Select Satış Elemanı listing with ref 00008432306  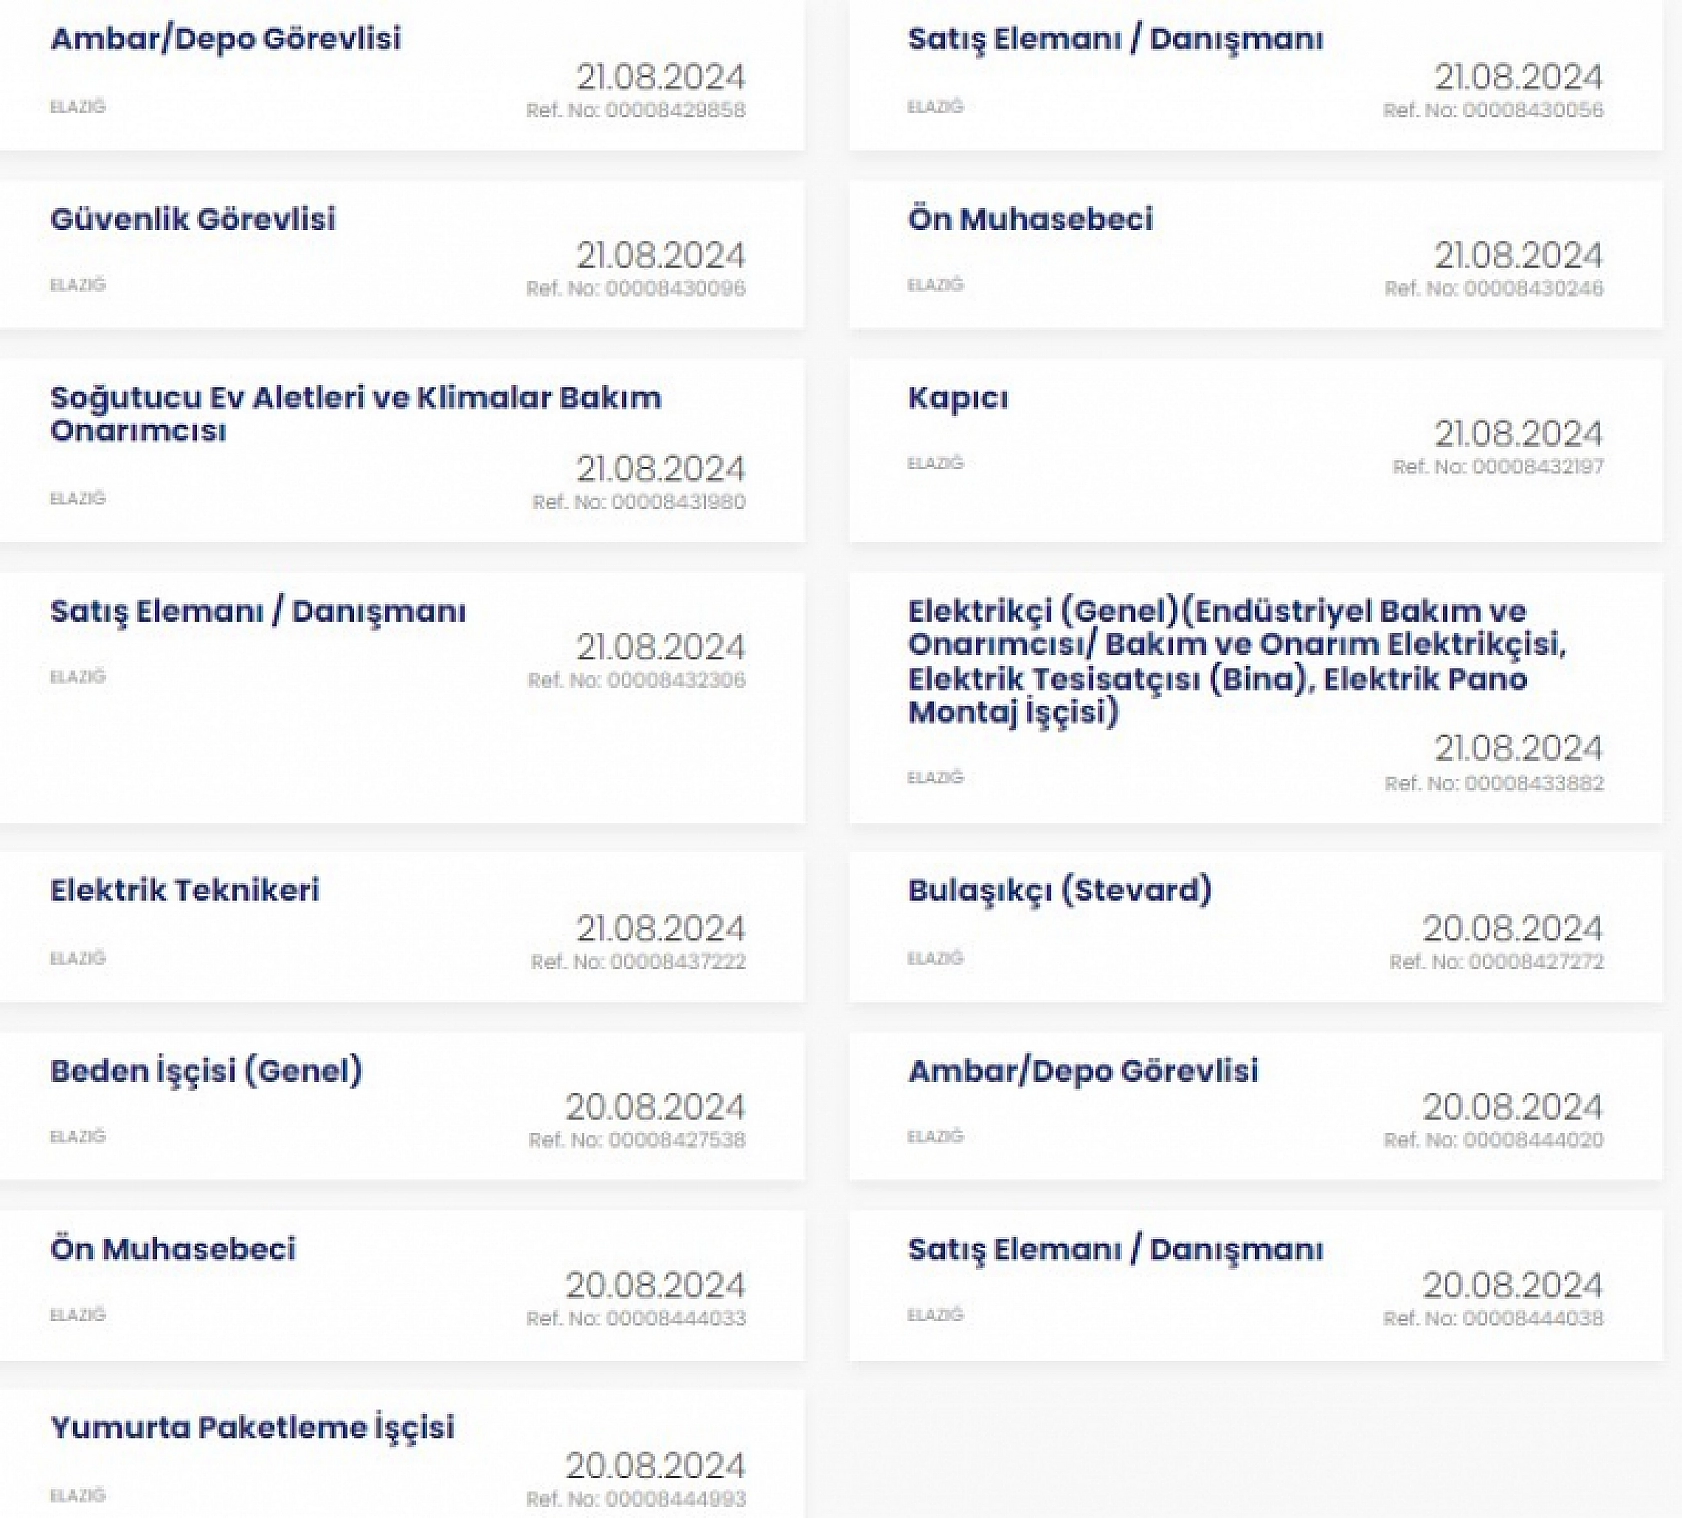pyautogui.click(x=258, y=611)
